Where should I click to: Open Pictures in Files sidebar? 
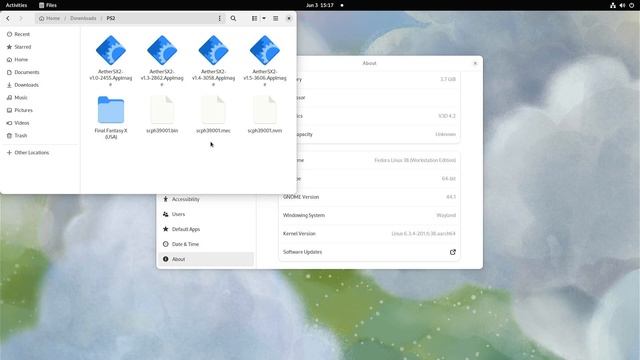point(40,110)
